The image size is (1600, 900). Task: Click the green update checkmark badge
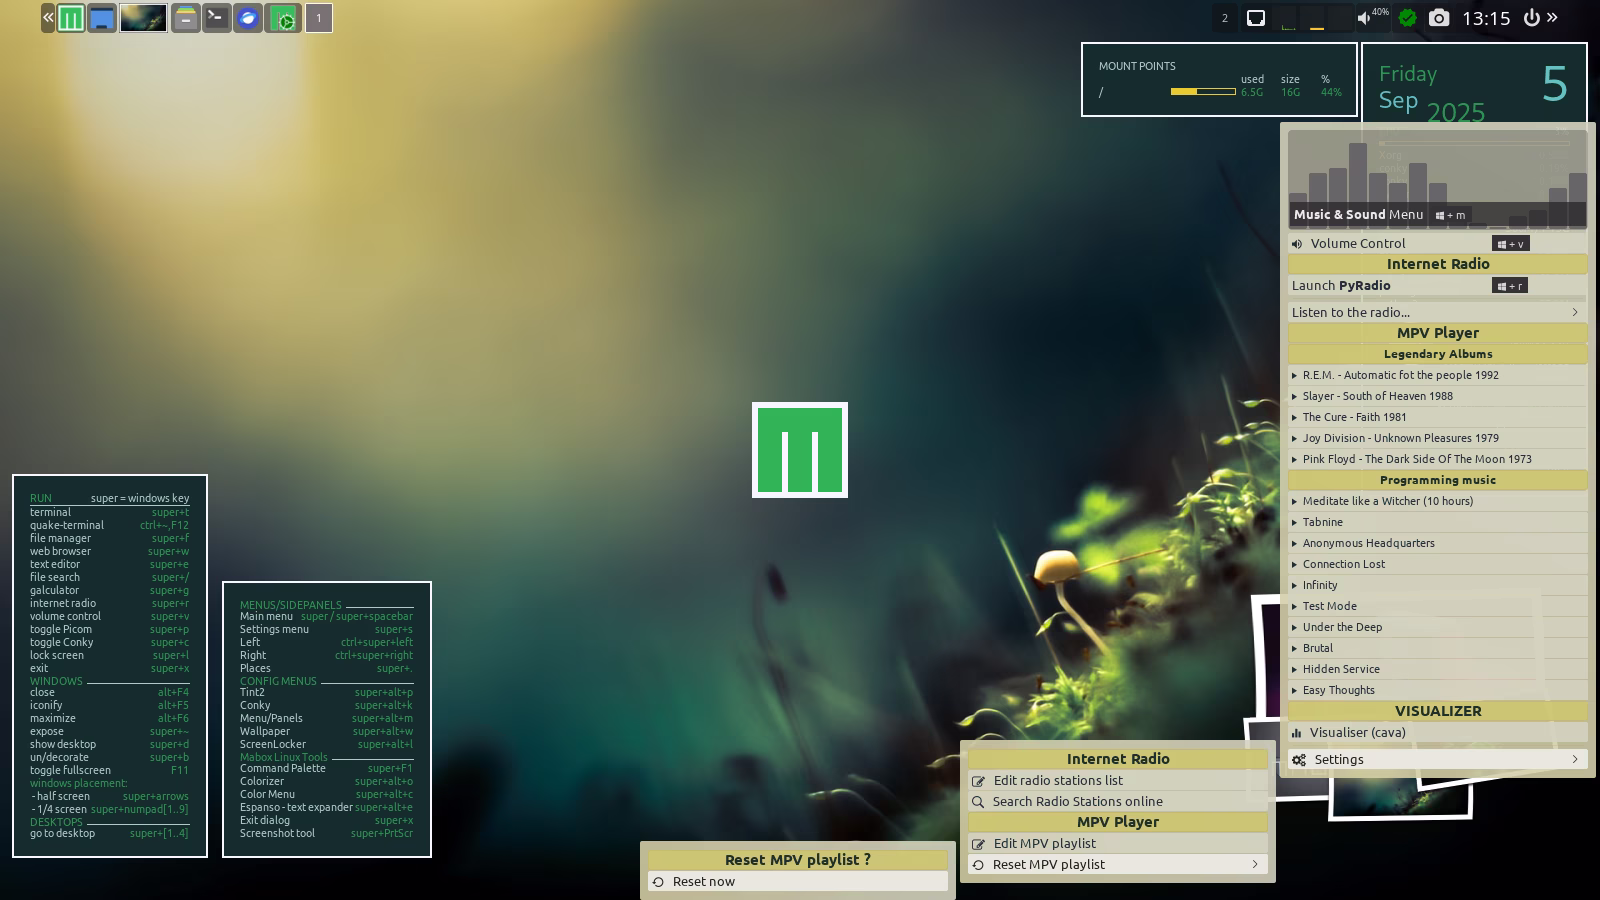(1407, 18)
